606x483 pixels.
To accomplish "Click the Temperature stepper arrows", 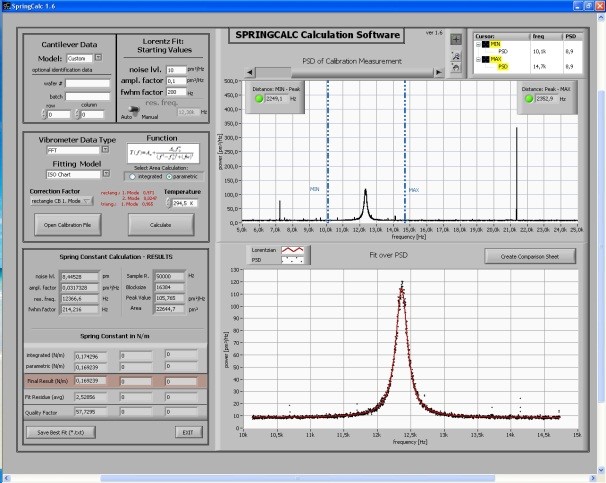I will click(168, 203).
